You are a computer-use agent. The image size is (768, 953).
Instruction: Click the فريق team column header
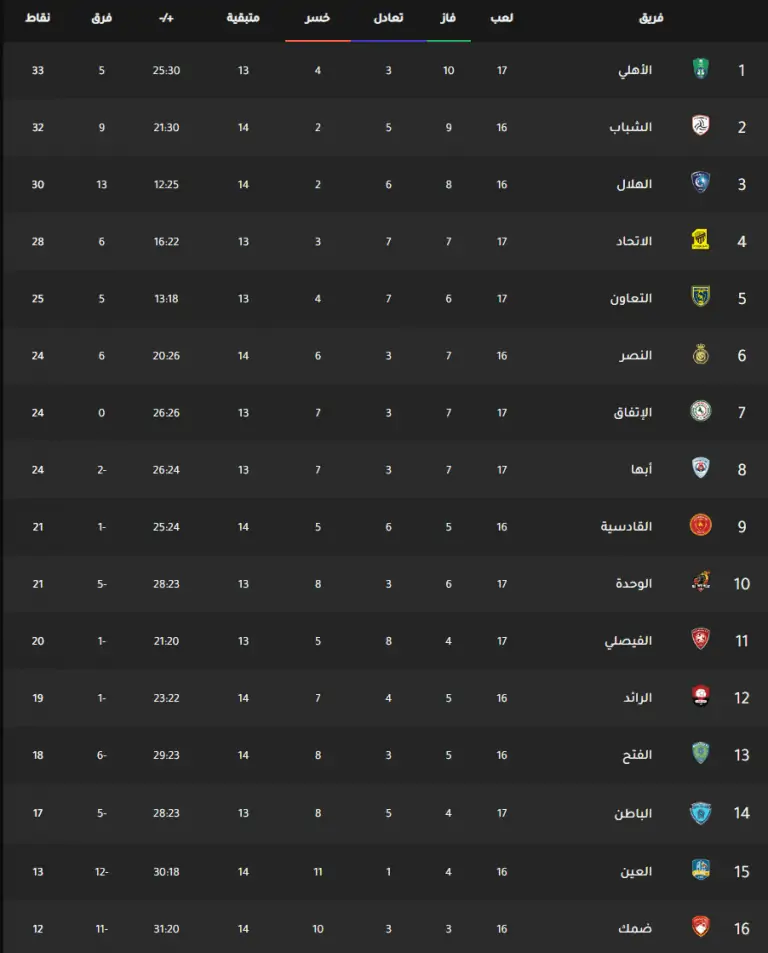point(651,18)
